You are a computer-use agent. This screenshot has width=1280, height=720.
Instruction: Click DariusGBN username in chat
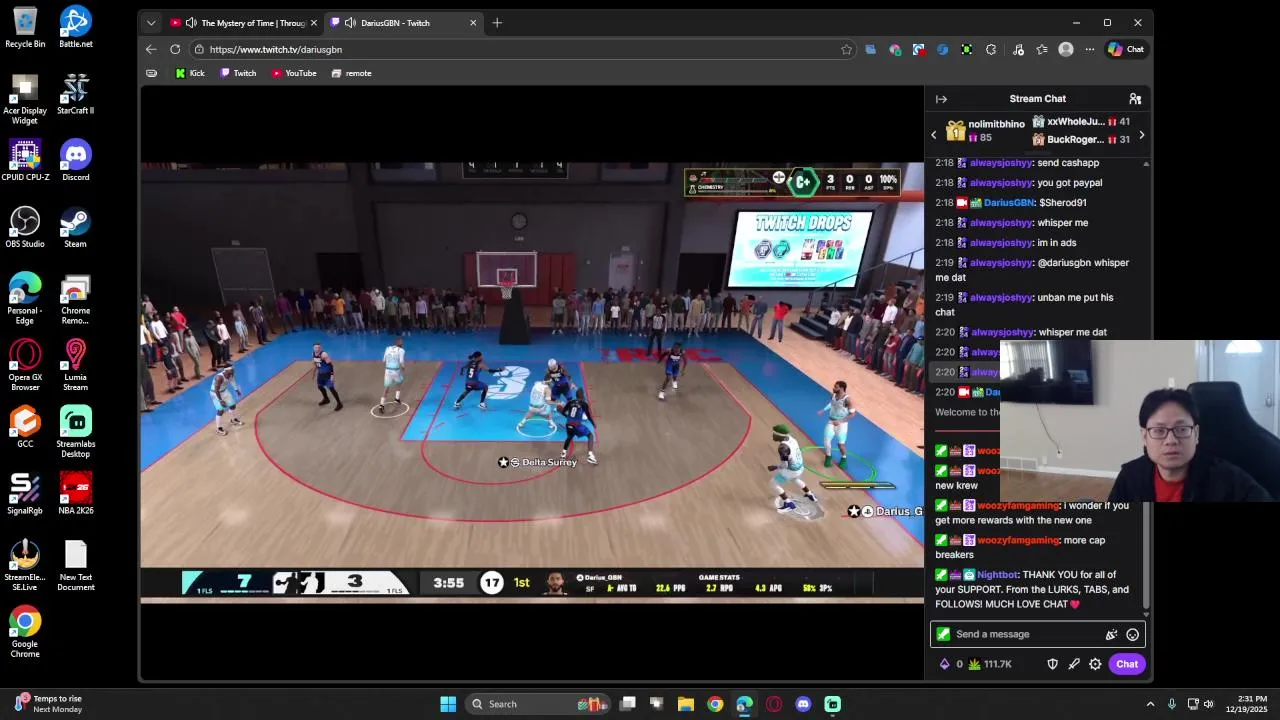click(1008, 203)
